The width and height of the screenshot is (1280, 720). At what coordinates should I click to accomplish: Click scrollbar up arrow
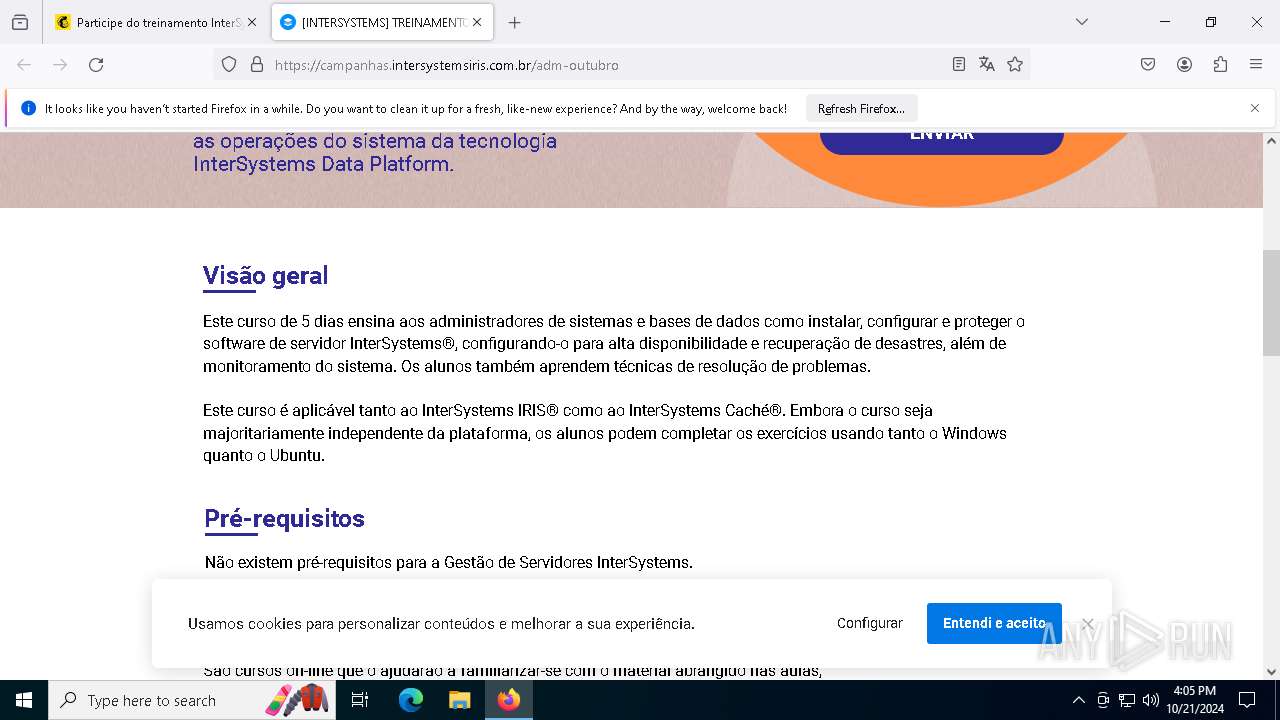[1271, 141]
